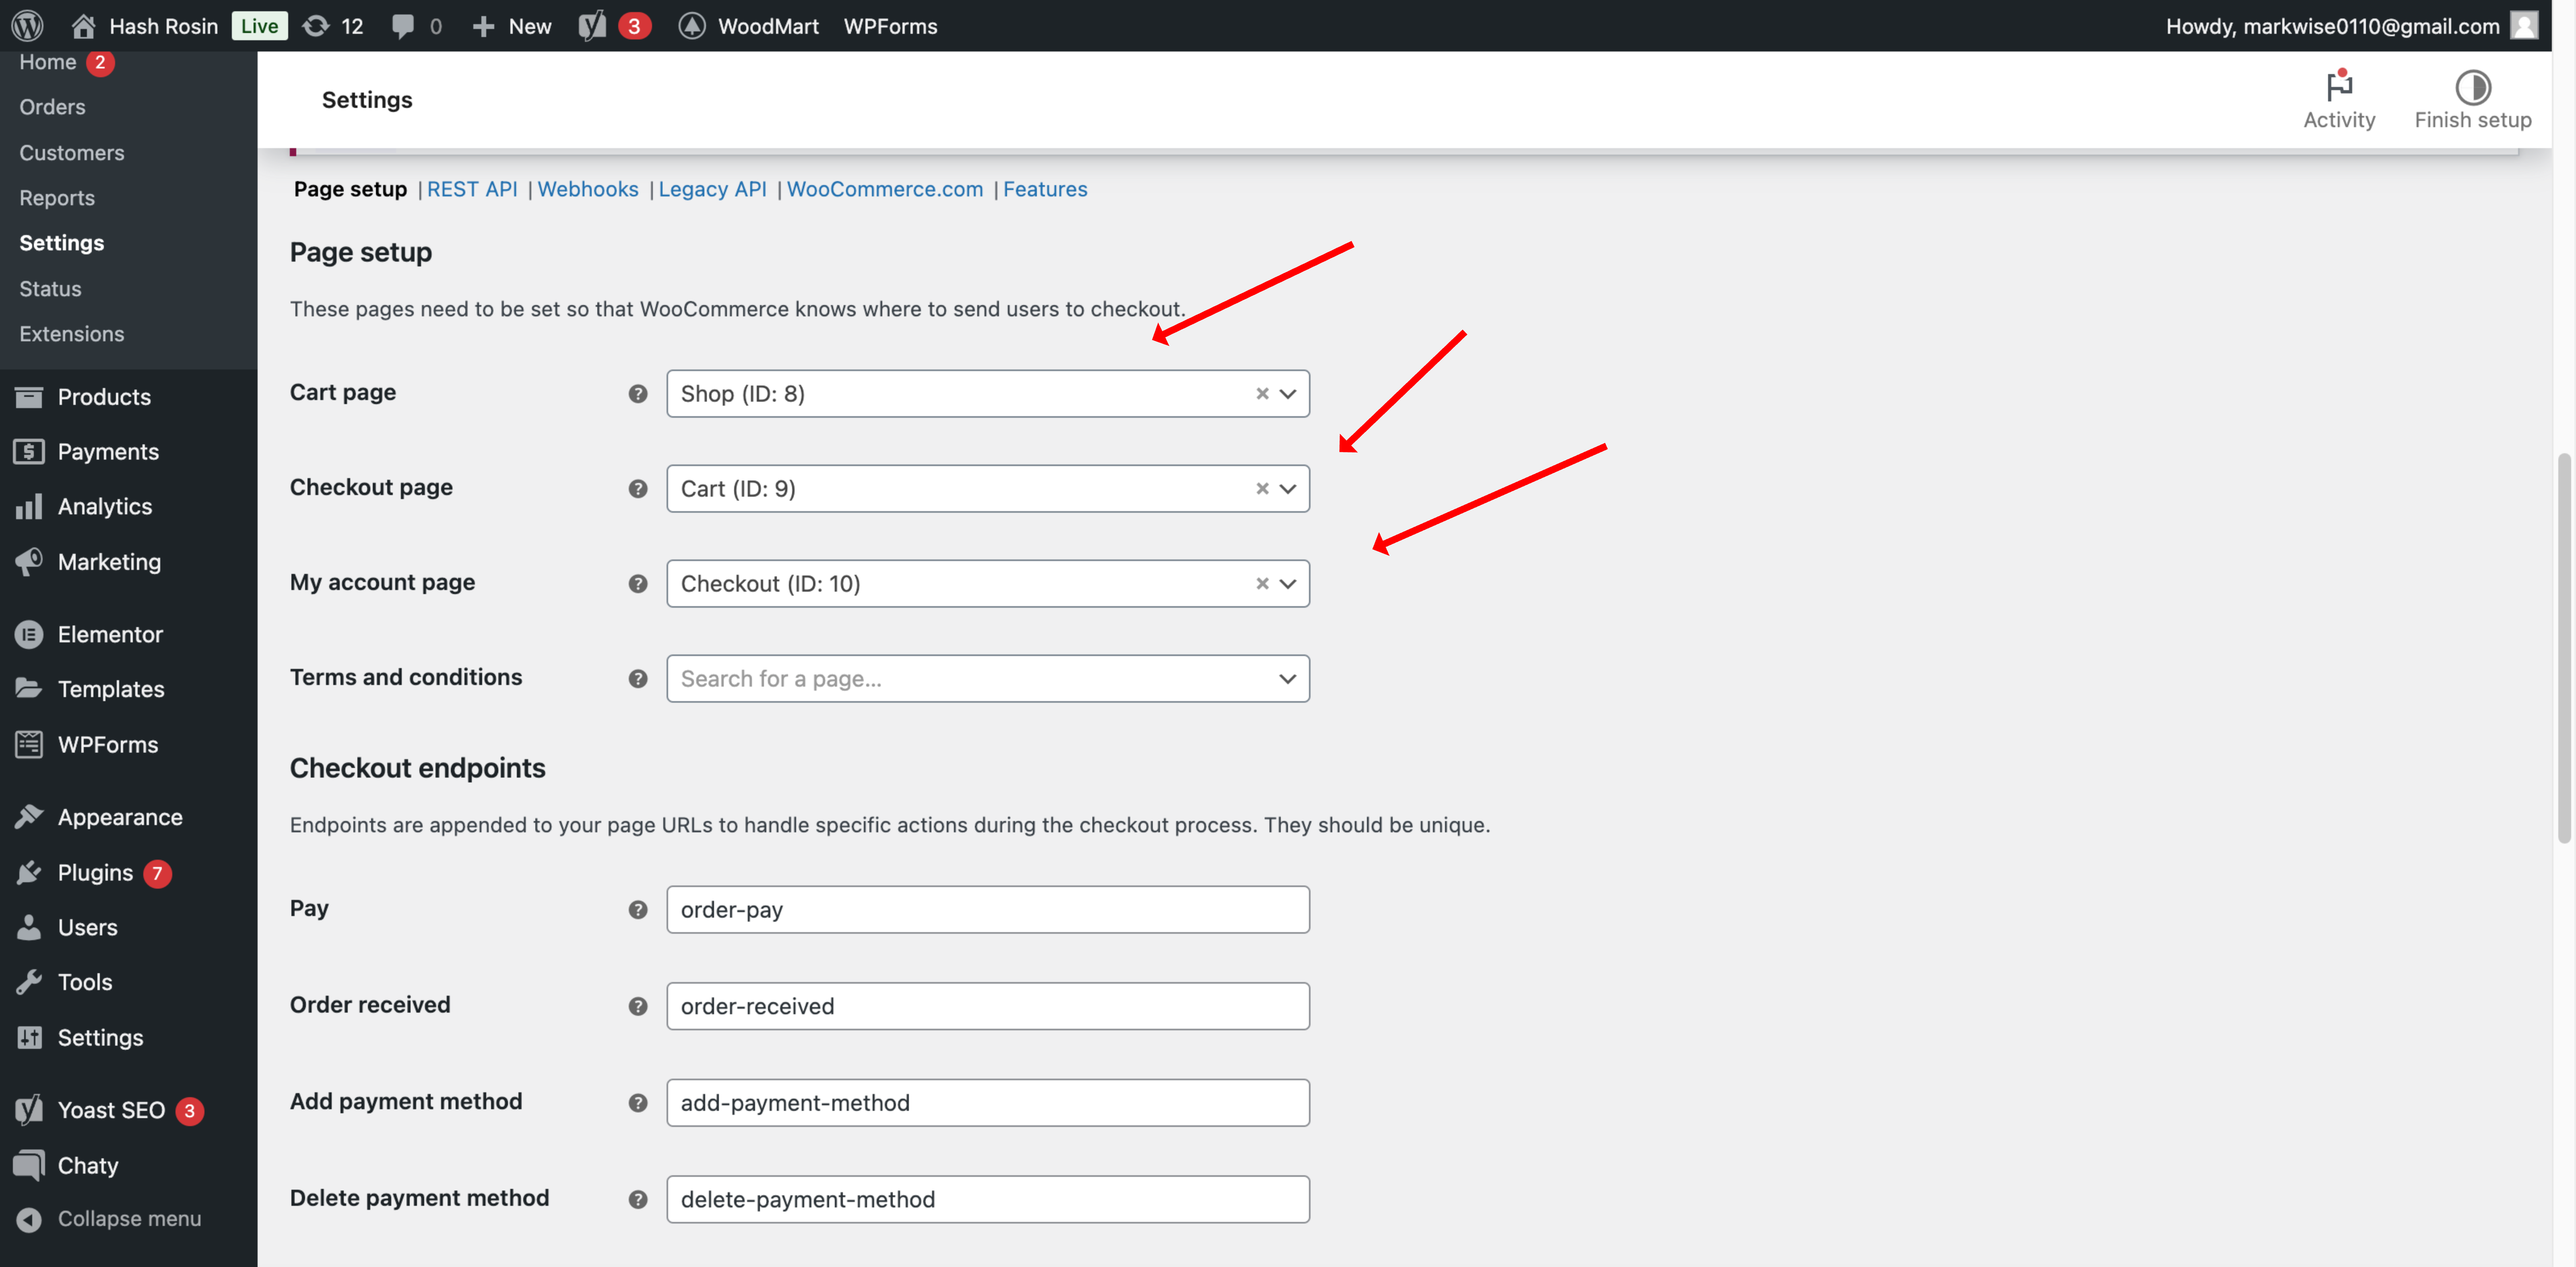2576x1267 pixels.
Task: Click the Analytics bar chart icon
Action: click(29, 507)
